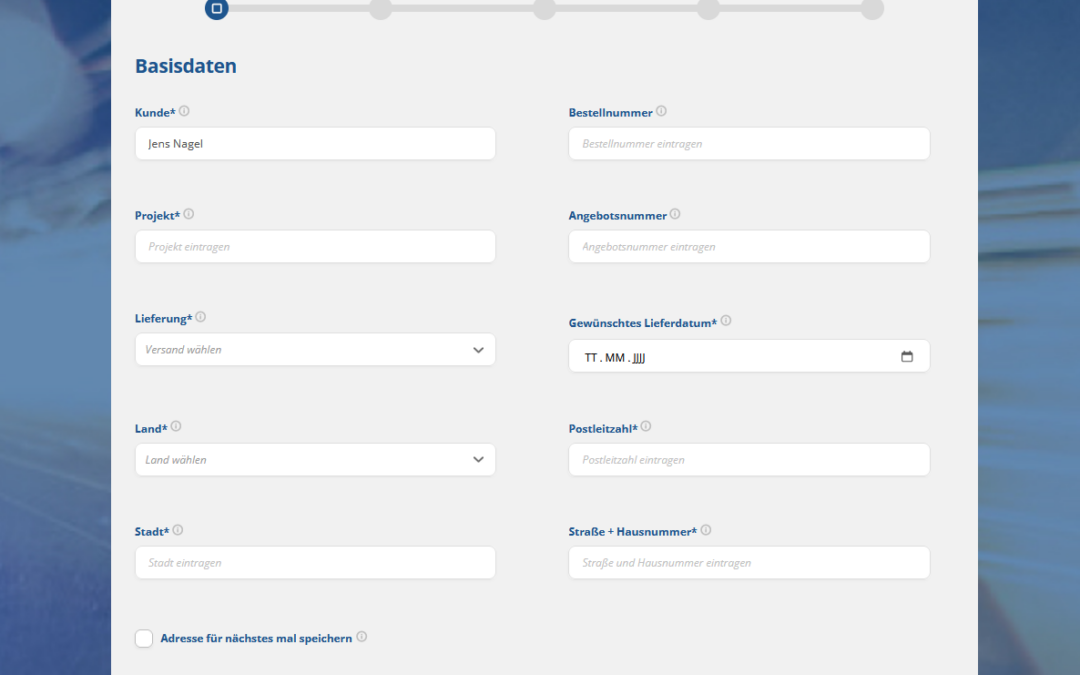The width and height of the screenshot is (1080, 675).
Task: Click the Postleitzahl eintragen input field
Action: [x=749, y=460]
